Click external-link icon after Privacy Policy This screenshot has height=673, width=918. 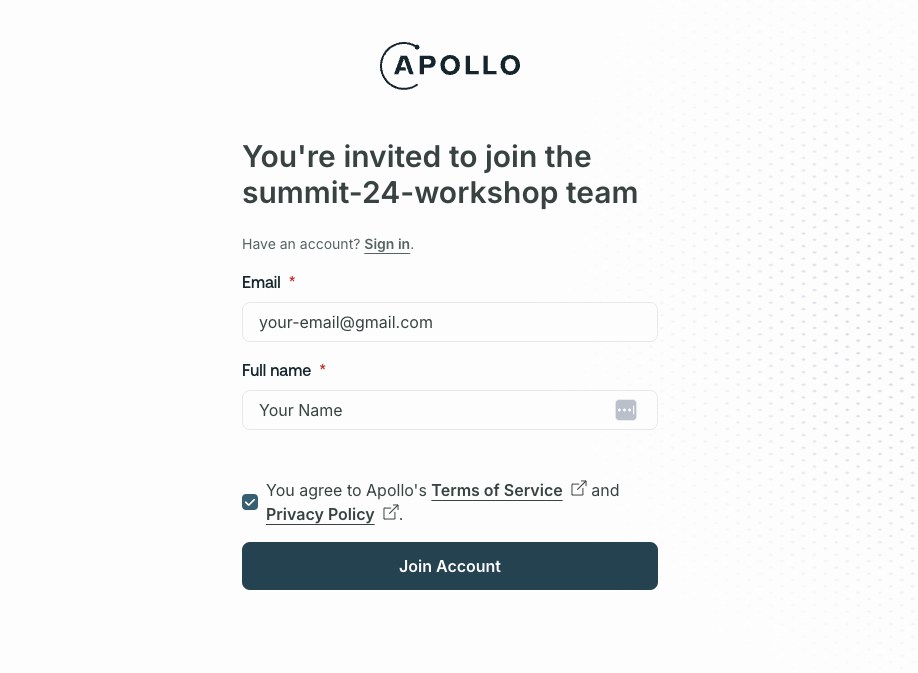391,512
